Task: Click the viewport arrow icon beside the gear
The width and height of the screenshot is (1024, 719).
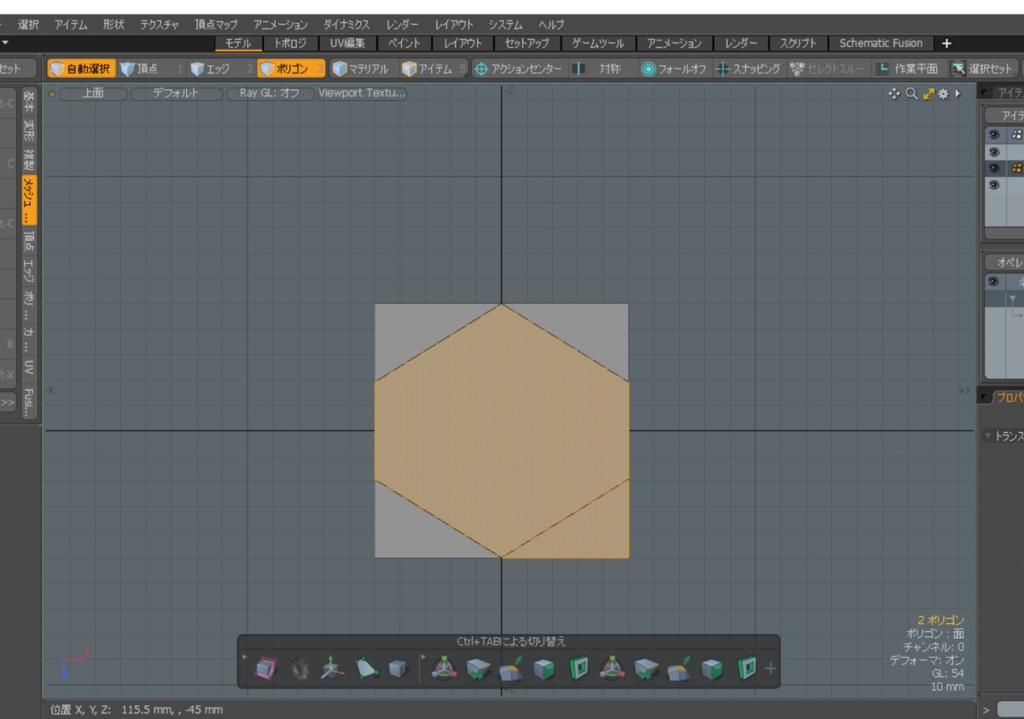Action: [x=957, y=93]
